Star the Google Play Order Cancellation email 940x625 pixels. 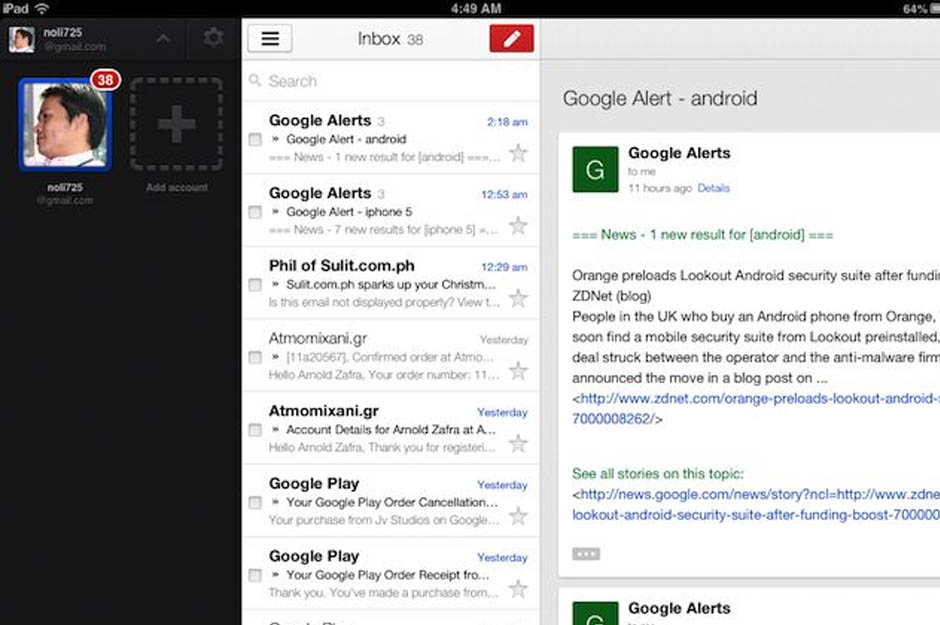[x=517, y=516]
